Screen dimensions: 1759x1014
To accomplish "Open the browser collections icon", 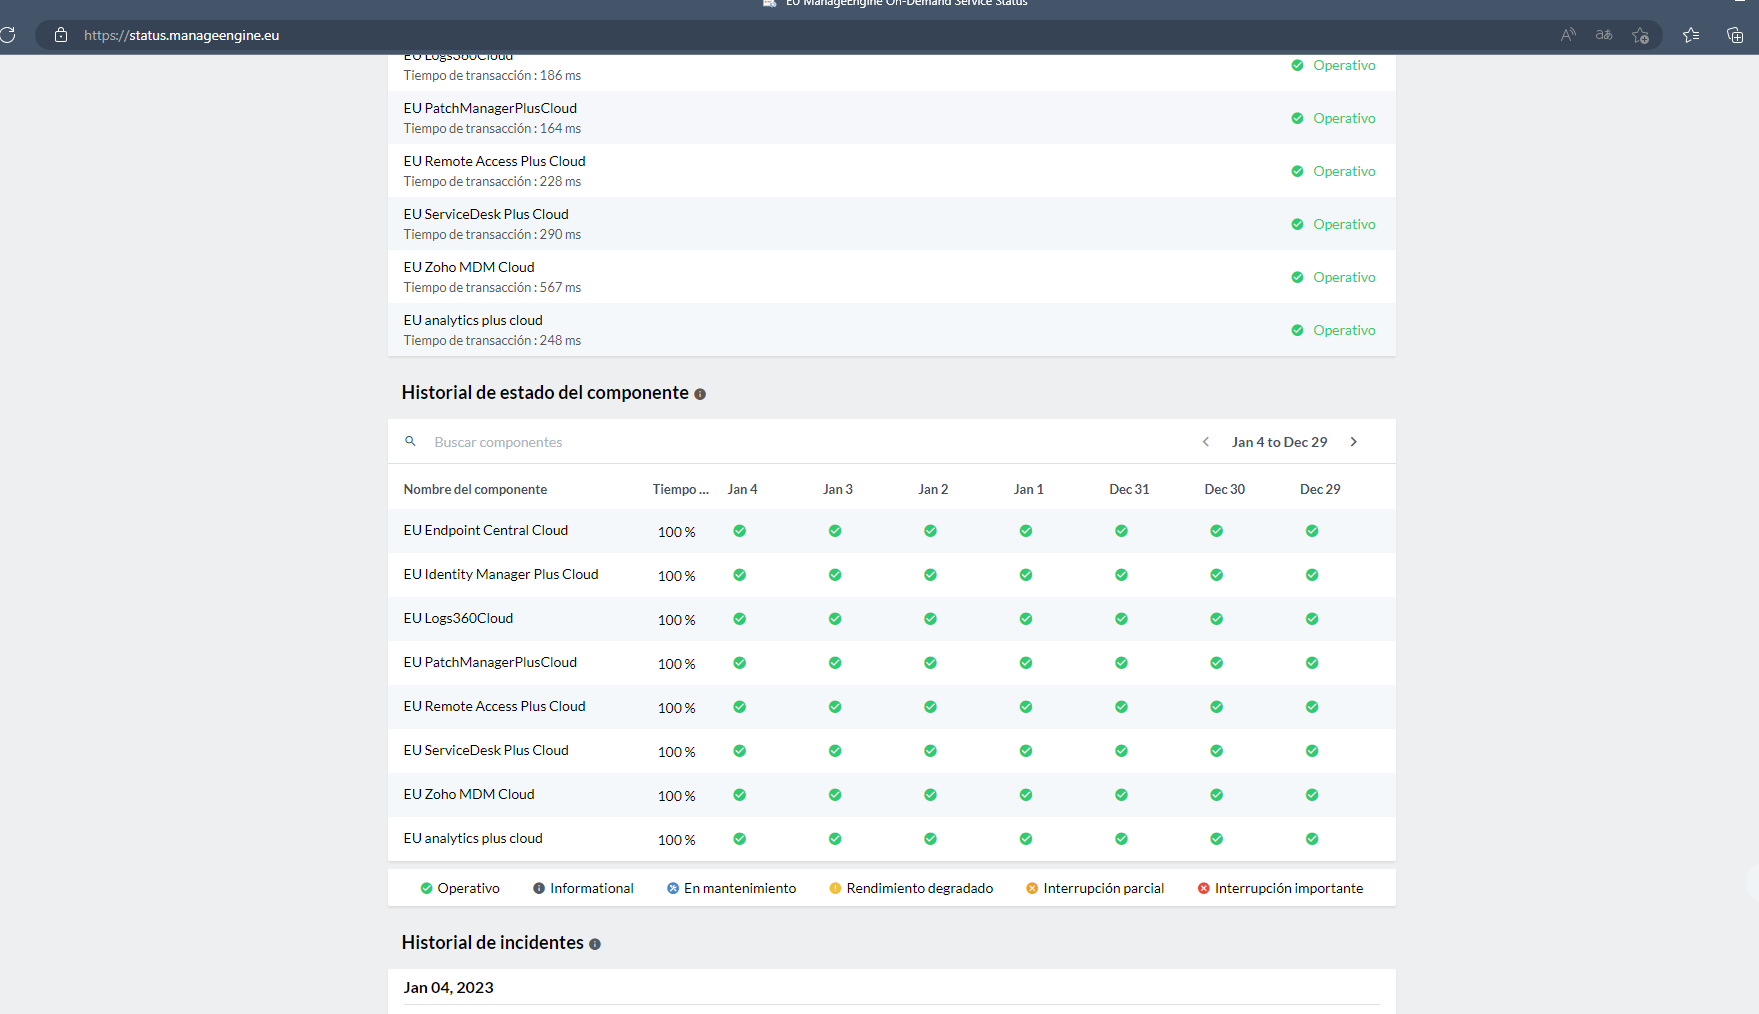I will pos(1735,35).
